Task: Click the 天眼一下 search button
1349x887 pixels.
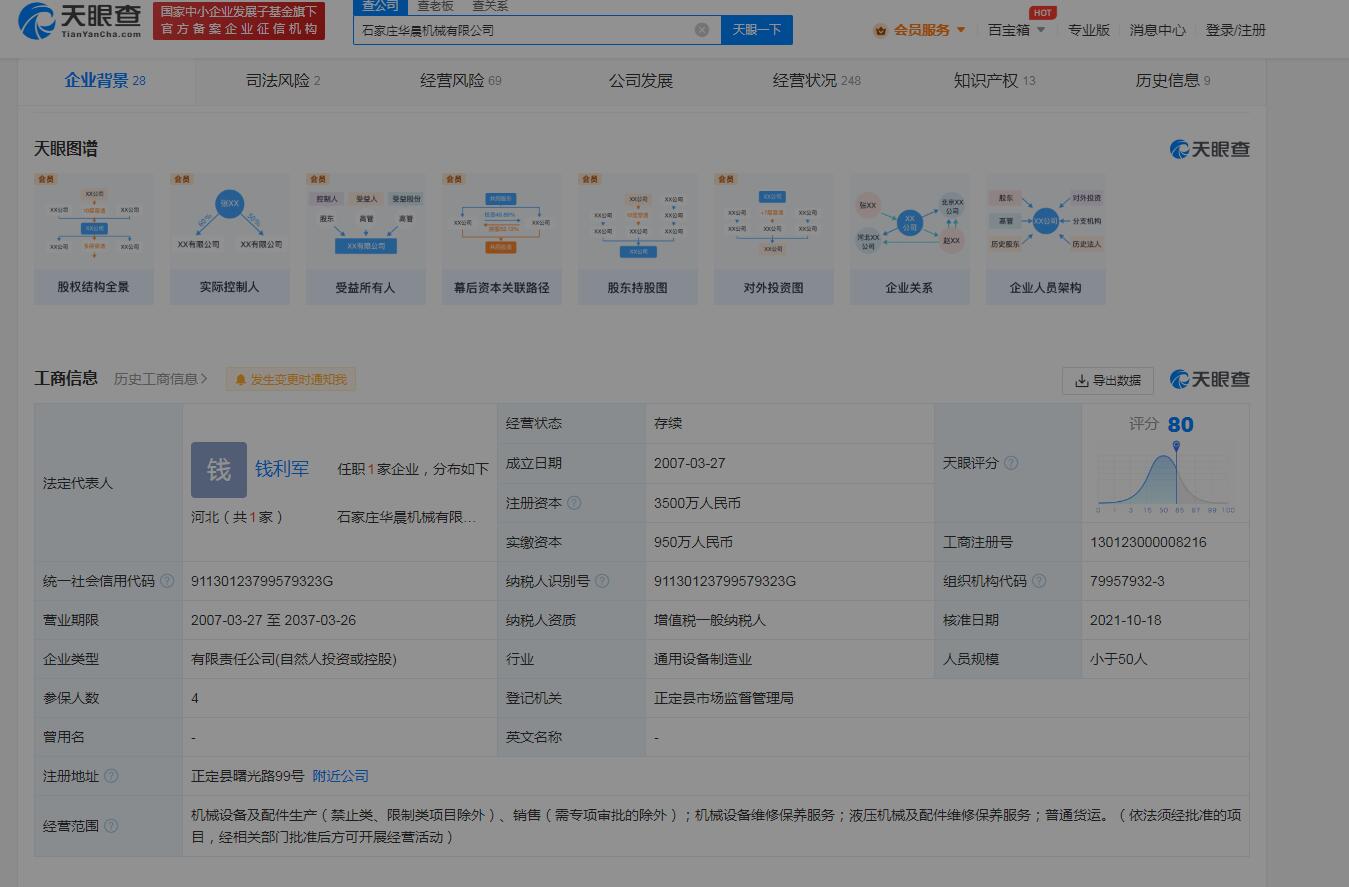Action: tap(757, 30)
